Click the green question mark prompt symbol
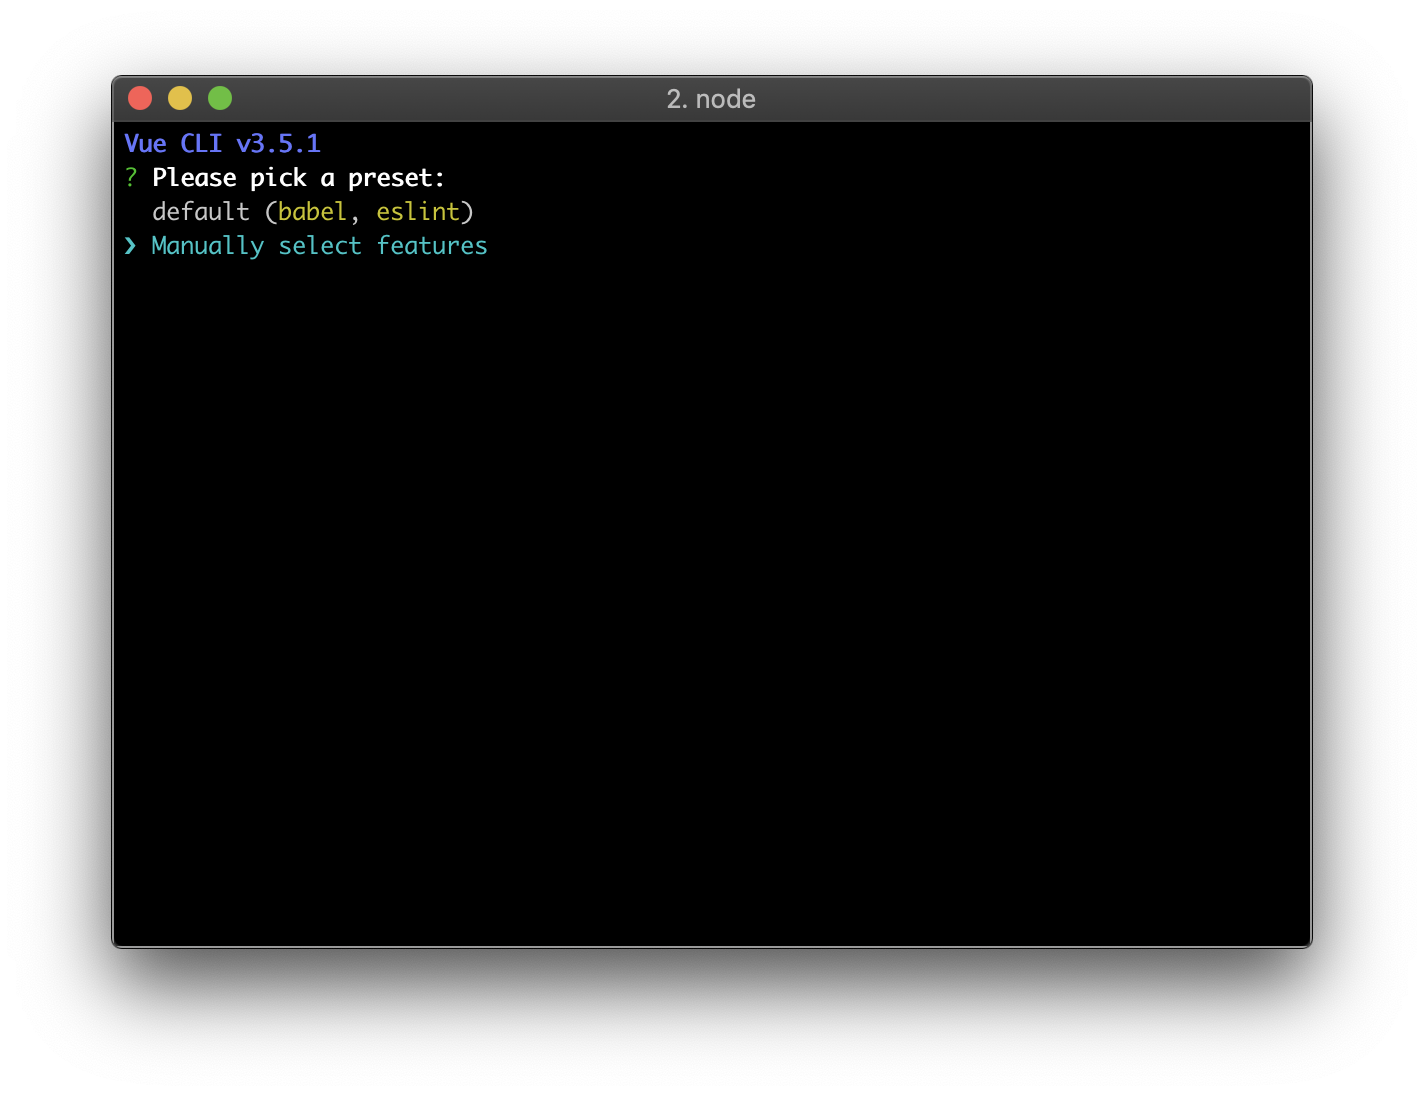The width and height of the screenshot is (1424, 1096). coord(131,178)
